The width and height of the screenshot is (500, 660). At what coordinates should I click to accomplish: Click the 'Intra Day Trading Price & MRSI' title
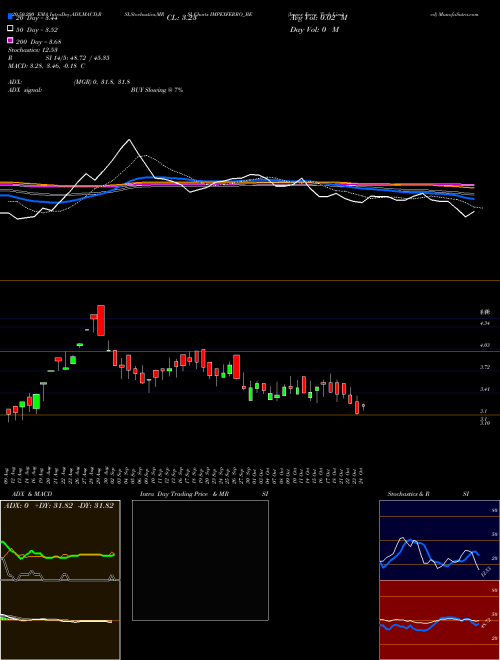pos(204,494)
